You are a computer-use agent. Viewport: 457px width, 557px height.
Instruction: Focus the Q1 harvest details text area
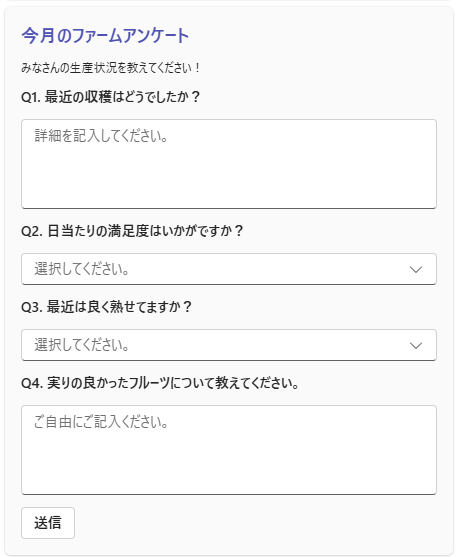click(229, 164)
